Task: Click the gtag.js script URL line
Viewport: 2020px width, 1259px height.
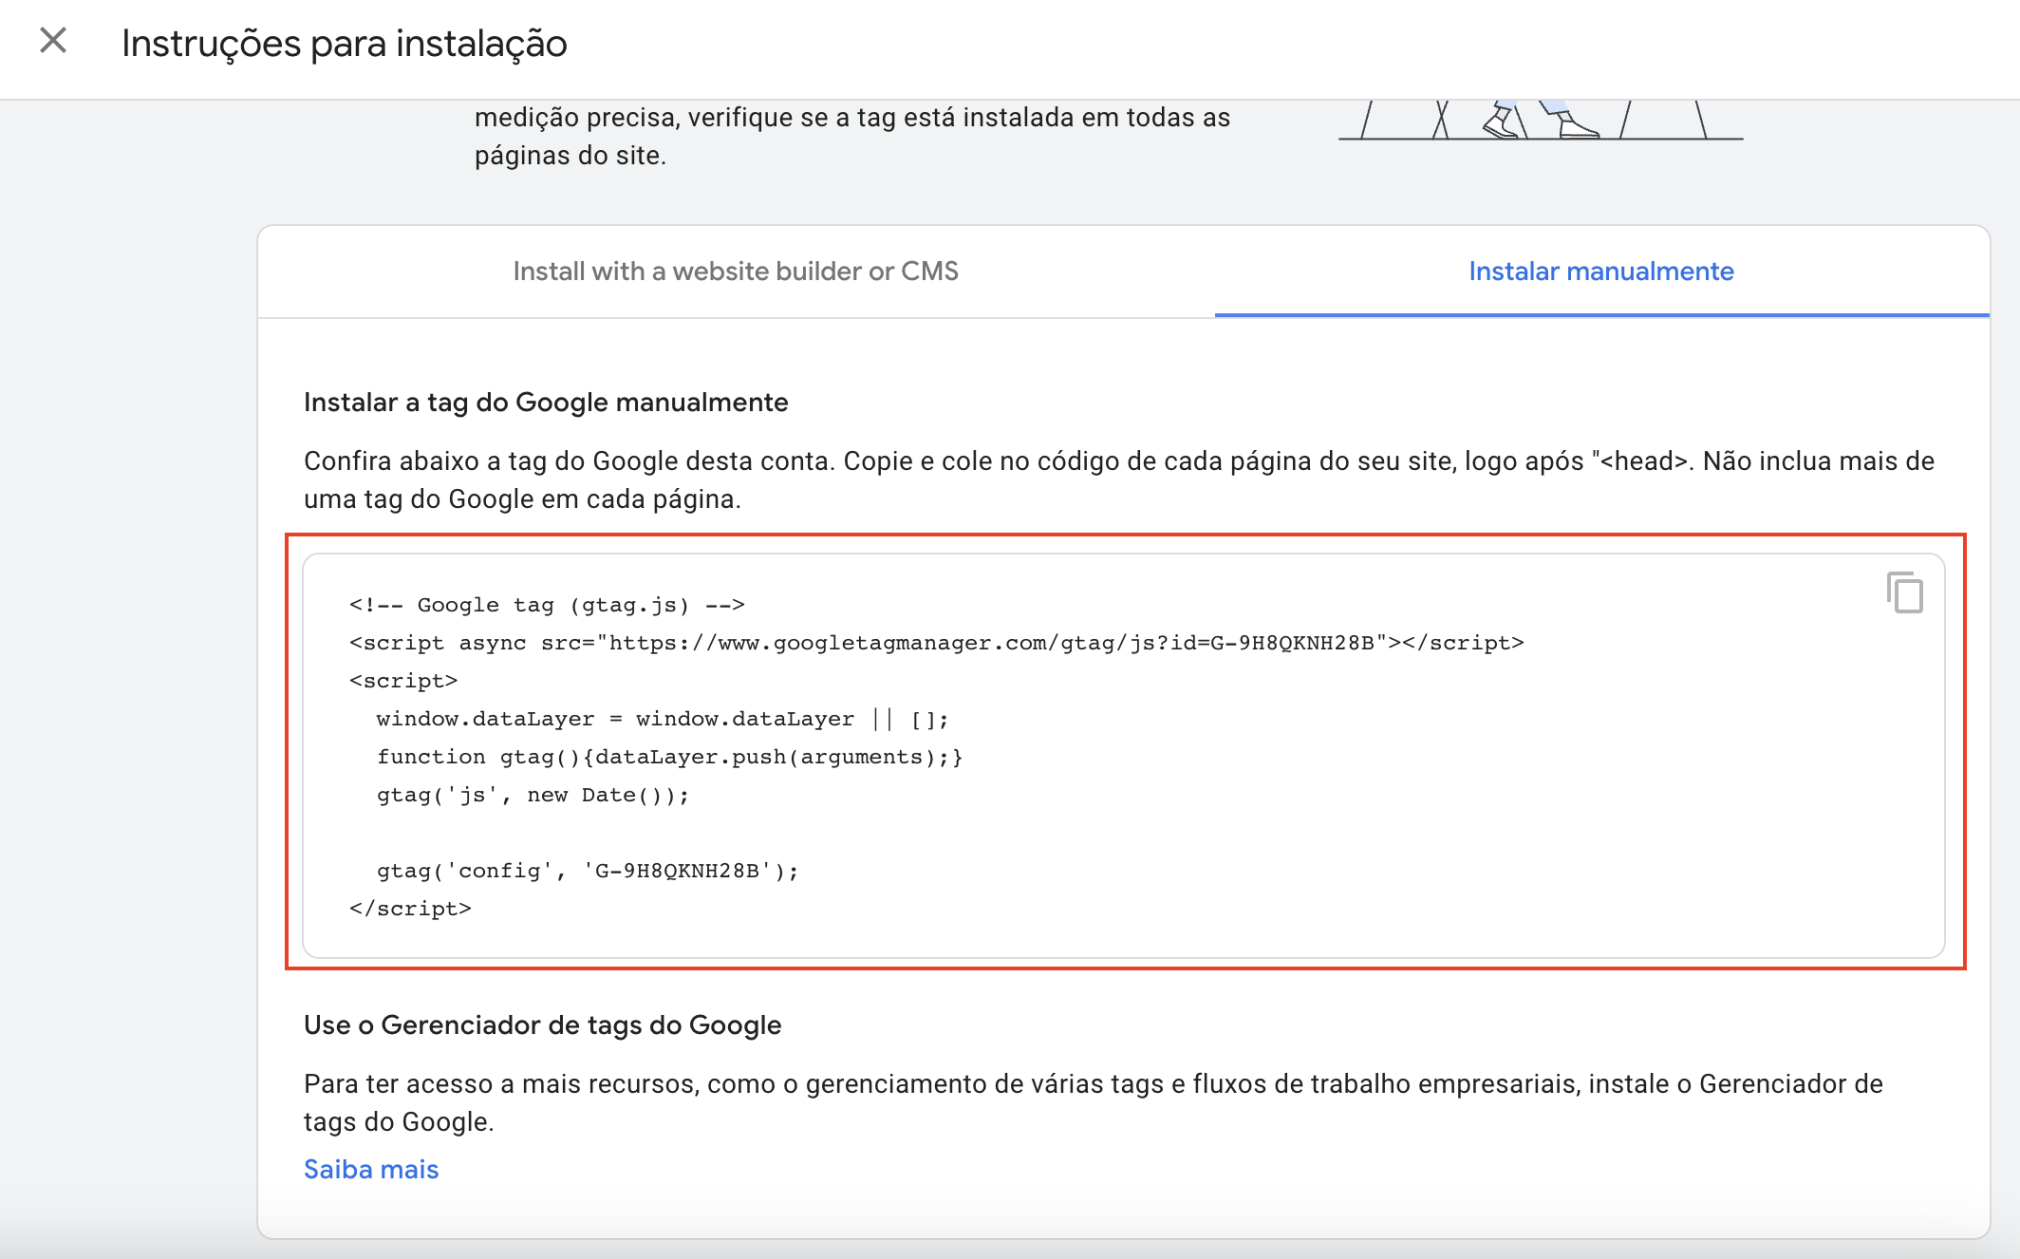Action: click(936, 642)
